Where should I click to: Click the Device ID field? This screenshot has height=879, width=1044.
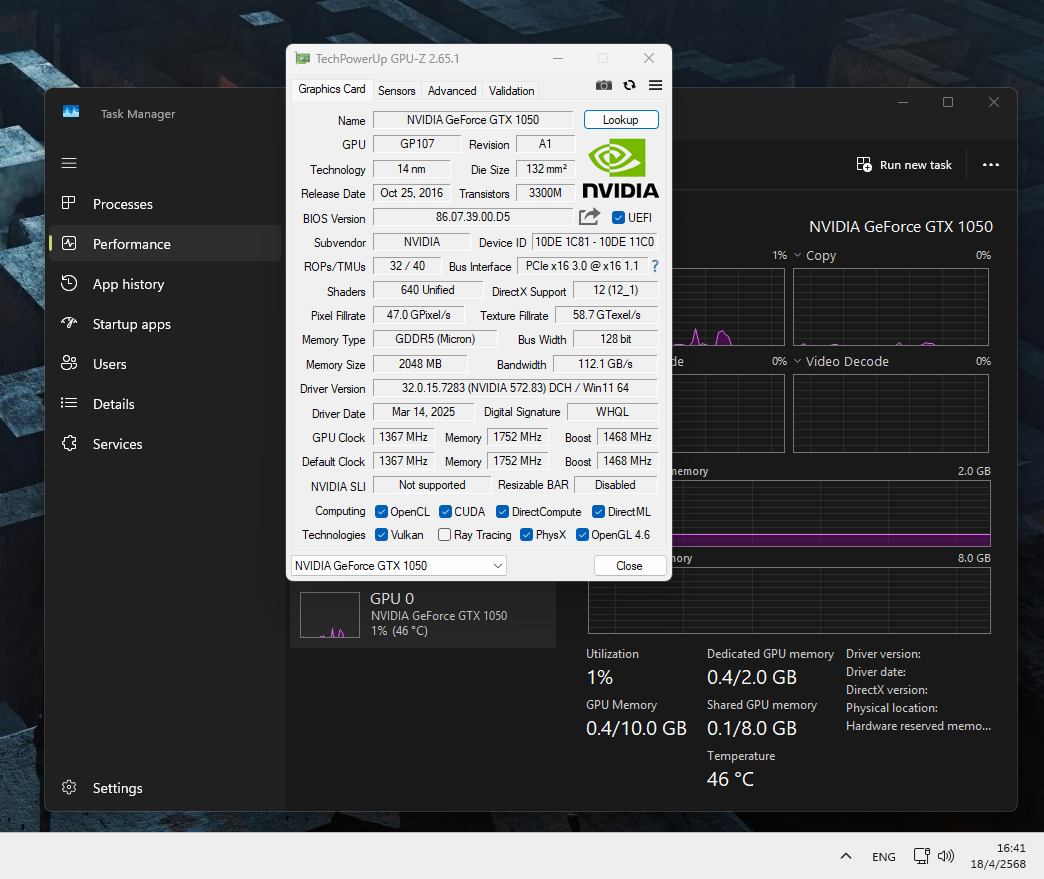(x=595, y=242)
